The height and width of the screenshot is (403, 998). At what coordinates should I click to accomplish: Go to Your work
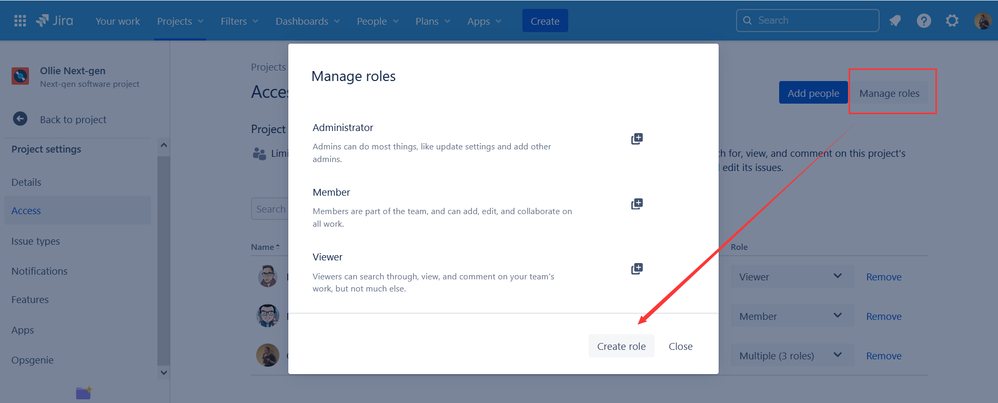click(118, 21)
